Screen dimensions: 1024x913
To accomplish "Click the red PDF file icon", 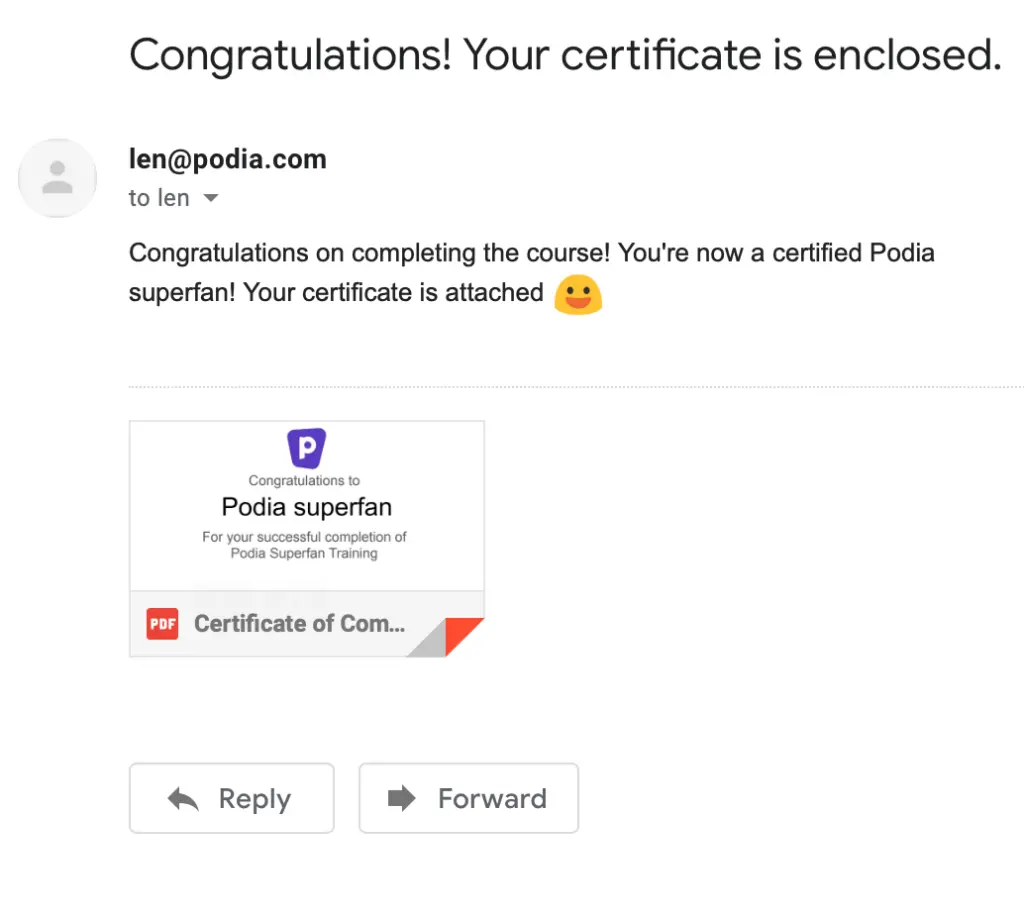I will (x=162, y=624).
